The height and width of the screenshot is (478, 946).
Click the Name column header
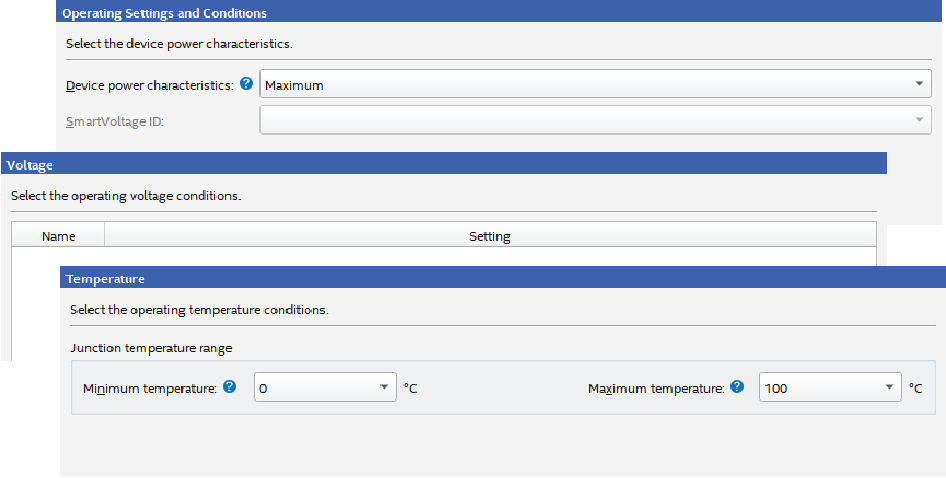(x=58, y=237)
